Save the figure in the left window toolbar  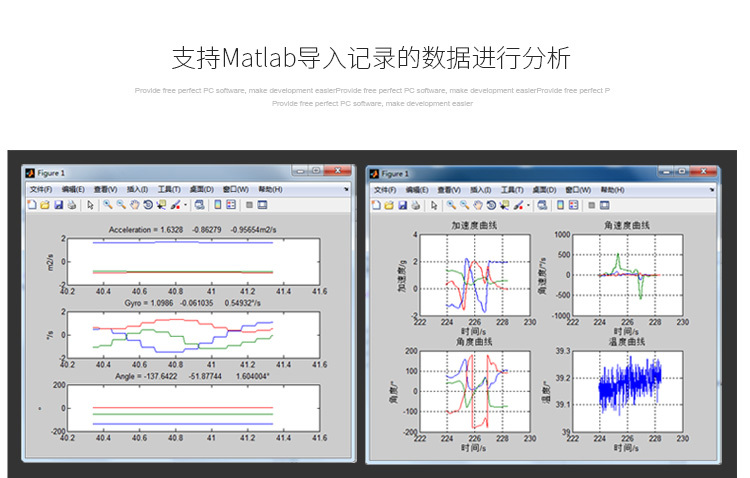(x=58, y=205)
